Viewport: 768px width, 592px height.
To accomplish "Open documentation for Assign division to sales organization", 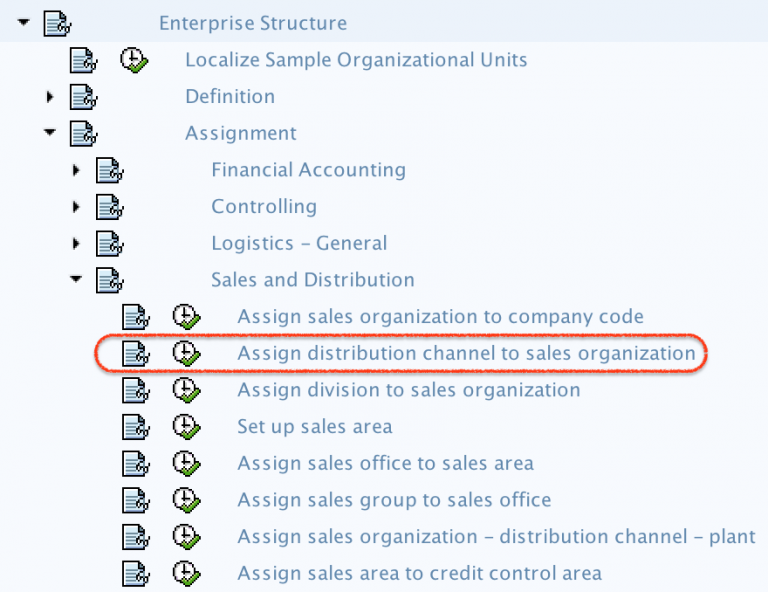I will click(136, 390).
